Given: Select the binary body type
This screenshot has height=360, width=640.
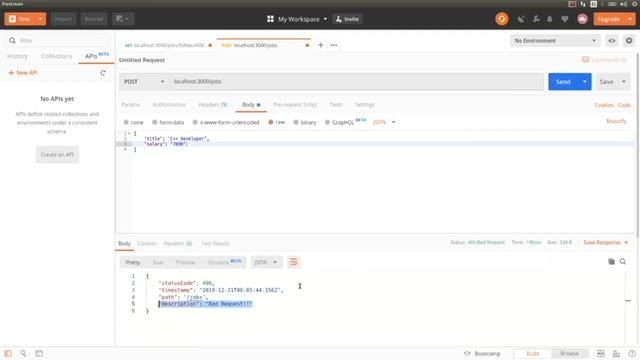Looking at the screenshot, I should point(305,122).
